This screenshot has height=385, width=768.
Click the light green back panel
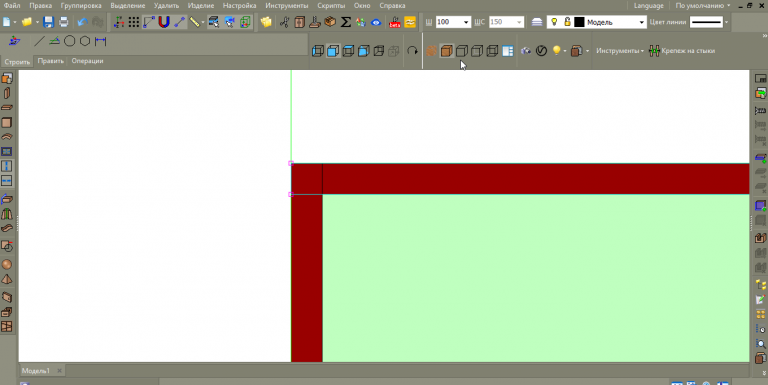click(536, 278)
